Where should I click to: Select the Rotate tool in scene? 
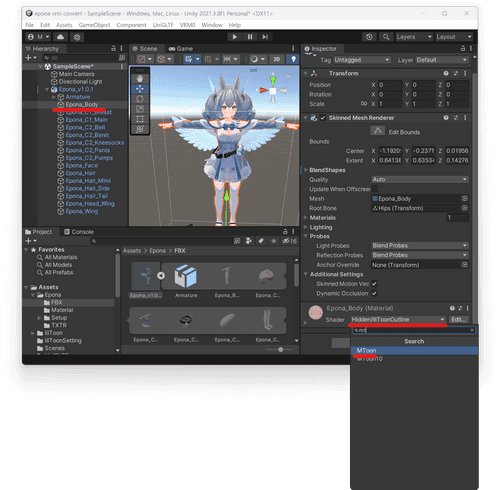(140, 99)
